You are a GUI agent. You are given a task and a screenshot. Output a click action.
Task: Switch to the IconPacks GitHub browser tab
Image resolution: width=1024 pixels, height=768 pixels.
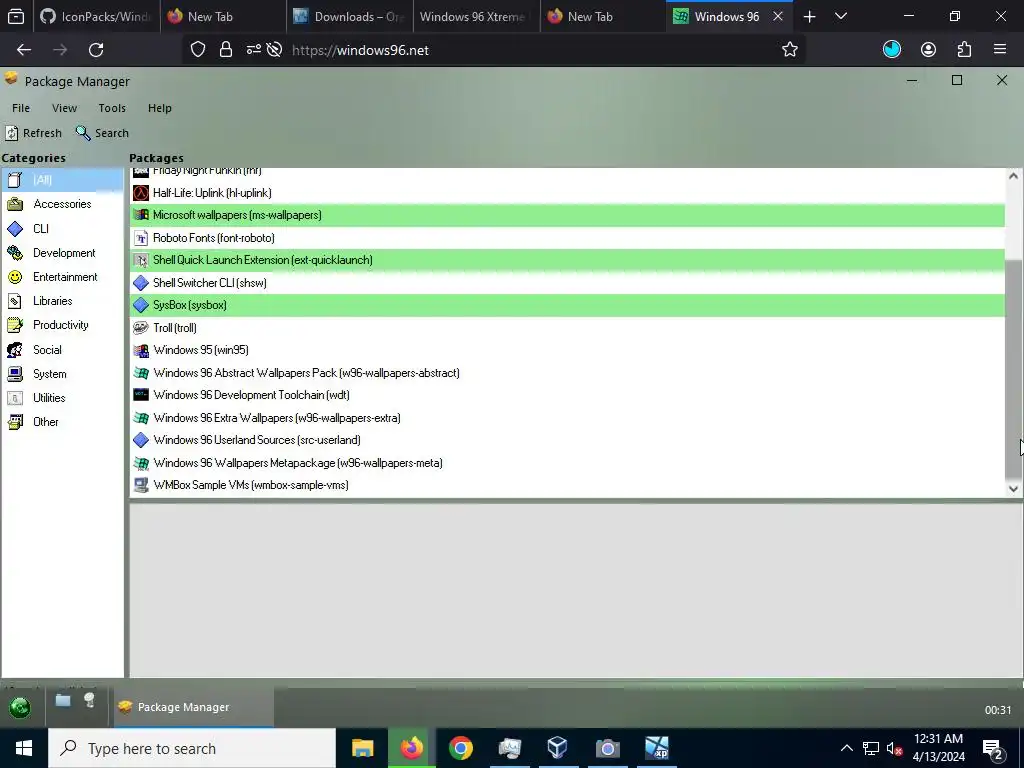click(95, 16)
